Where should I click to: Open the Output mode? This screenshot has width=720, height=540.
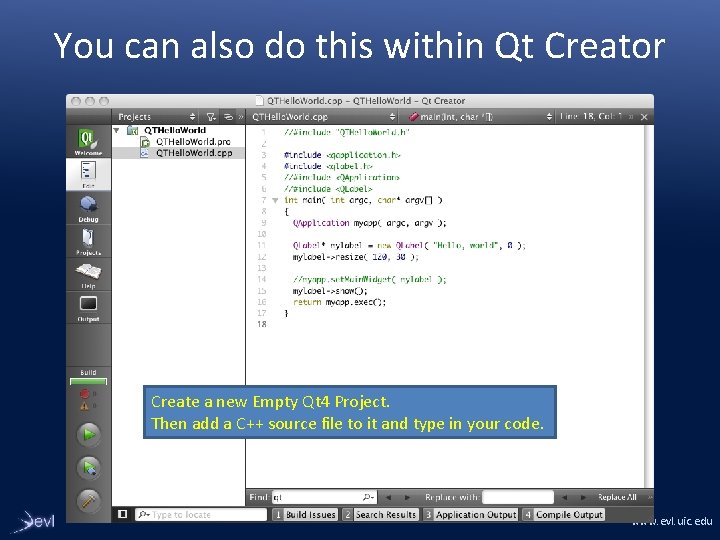click(x=88, y=307)
